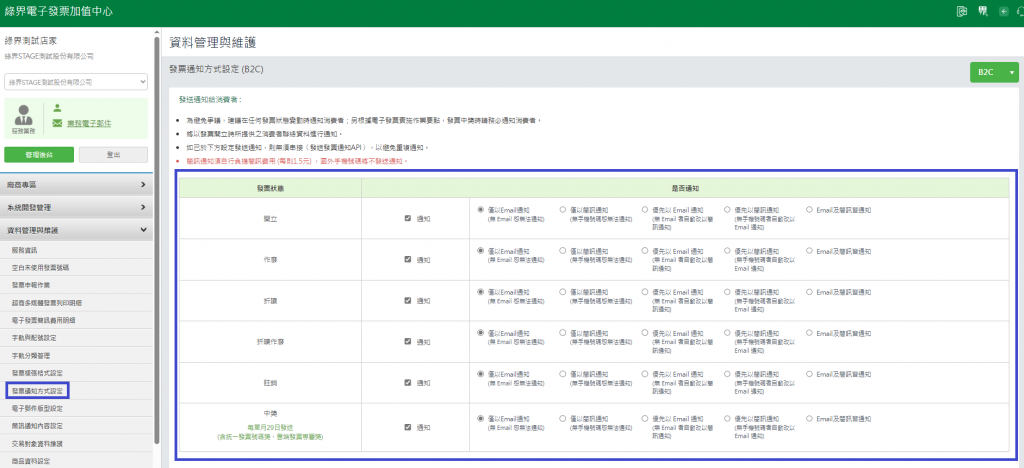Open 交易對象資料維護 in the sidebar
This screenshot has width=1024, height=468.
pos(76,444)
